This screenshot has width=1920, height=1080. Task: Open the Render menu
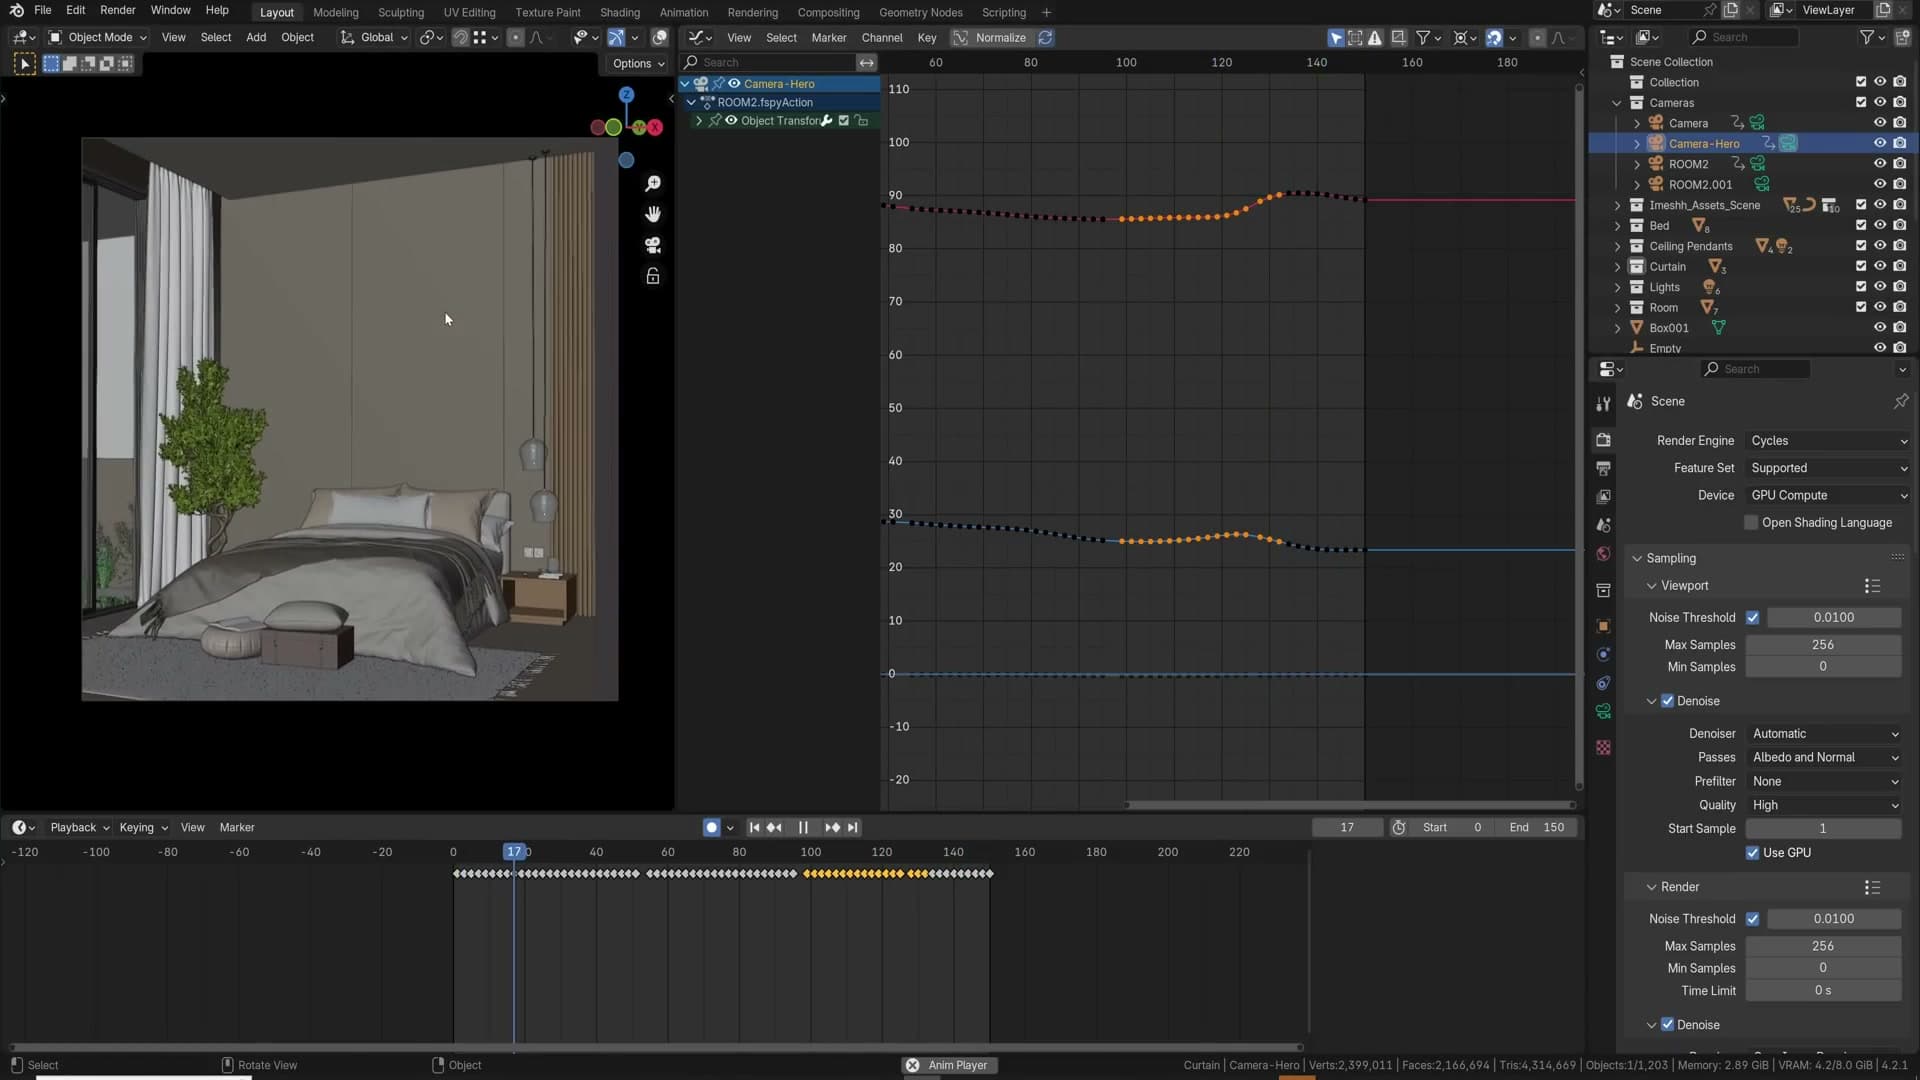117,10
